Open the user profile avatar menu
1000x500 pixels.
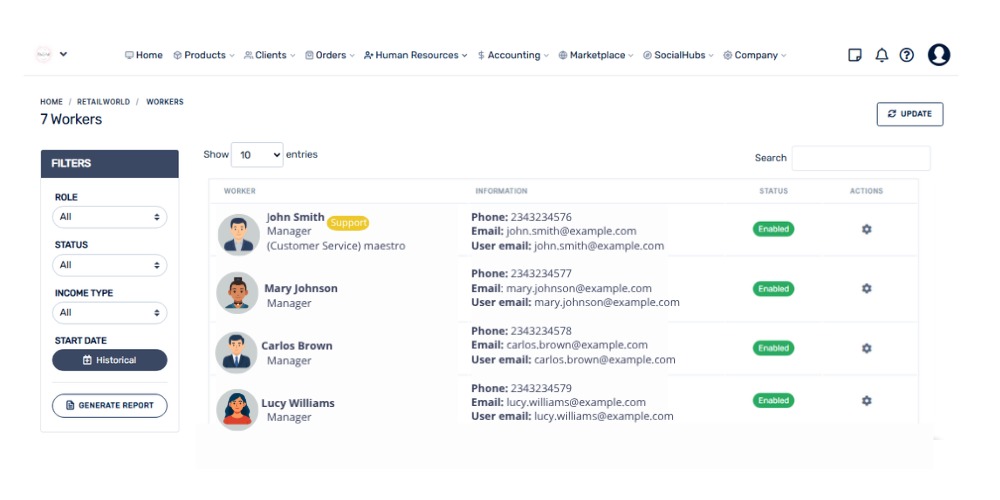pyautogui.click(x=938, y=55)
